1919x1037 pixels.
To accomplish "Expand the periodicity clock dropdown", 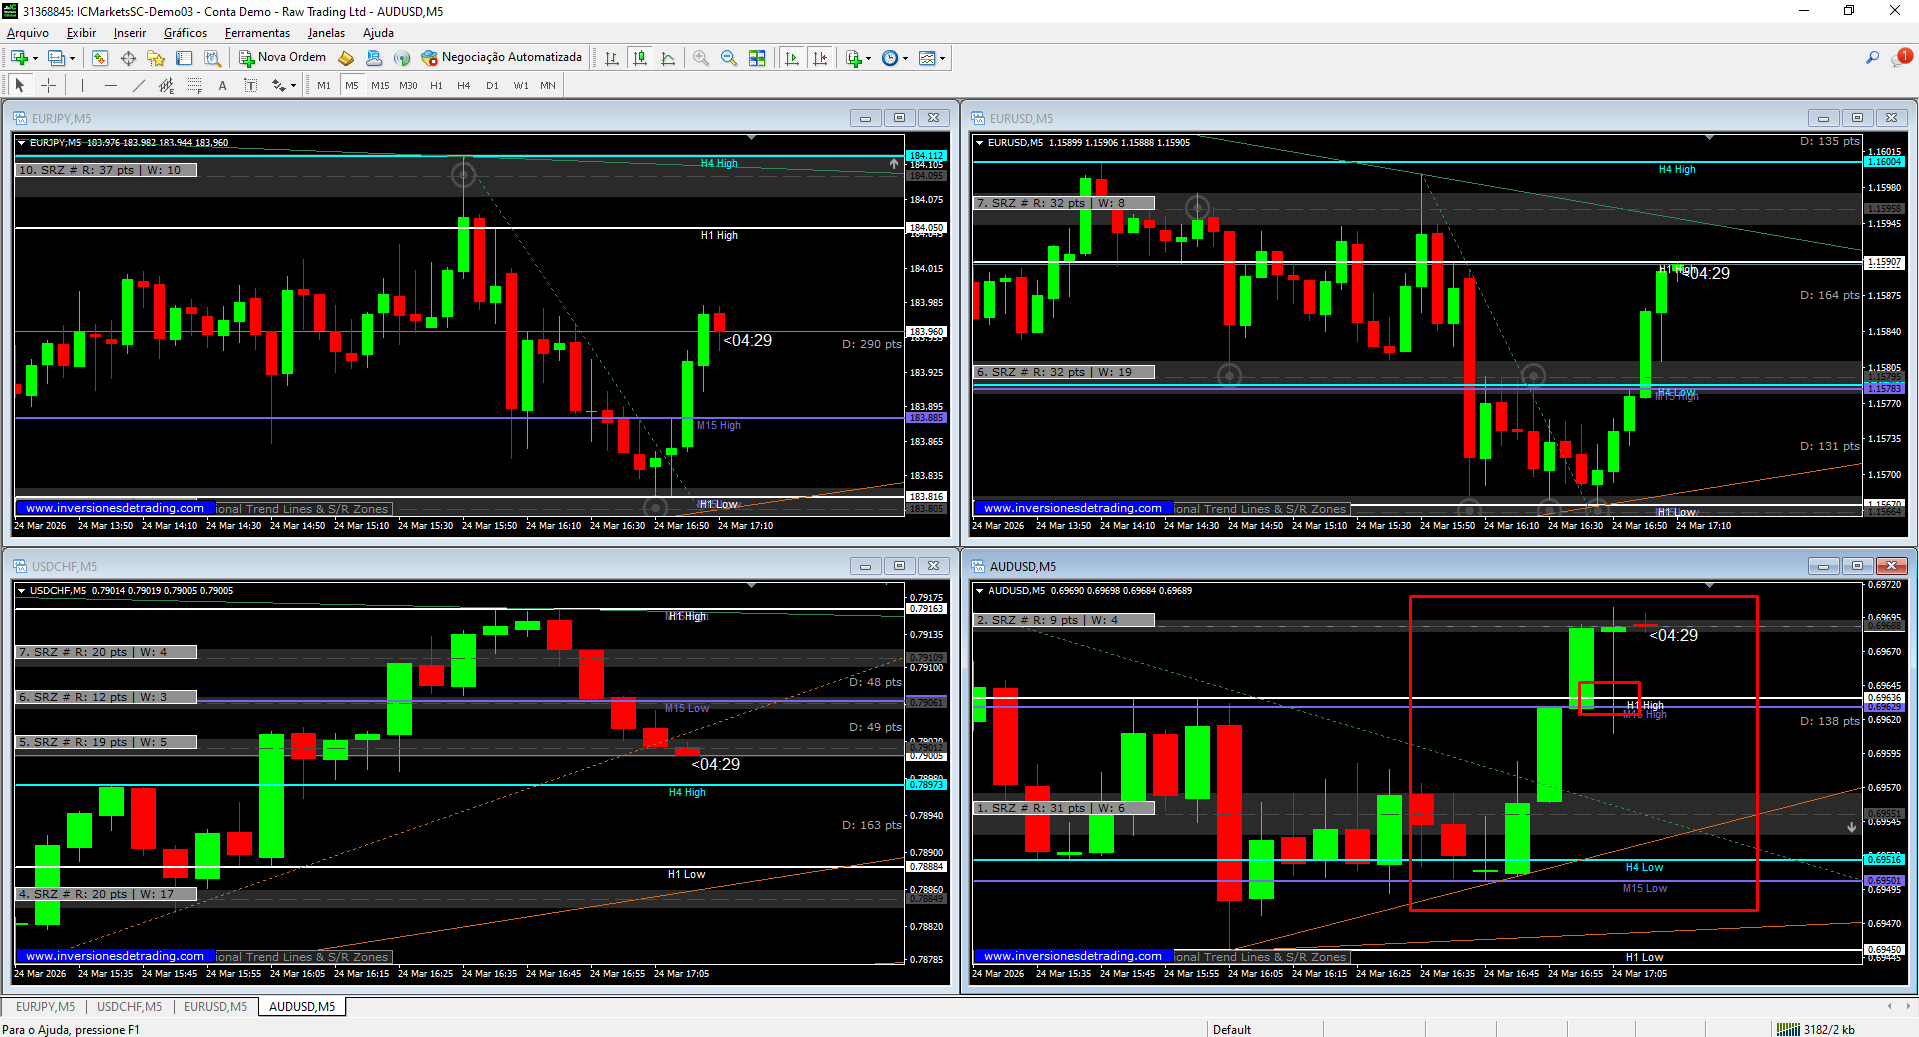I will pyautogui.click(x=905, y=58).
